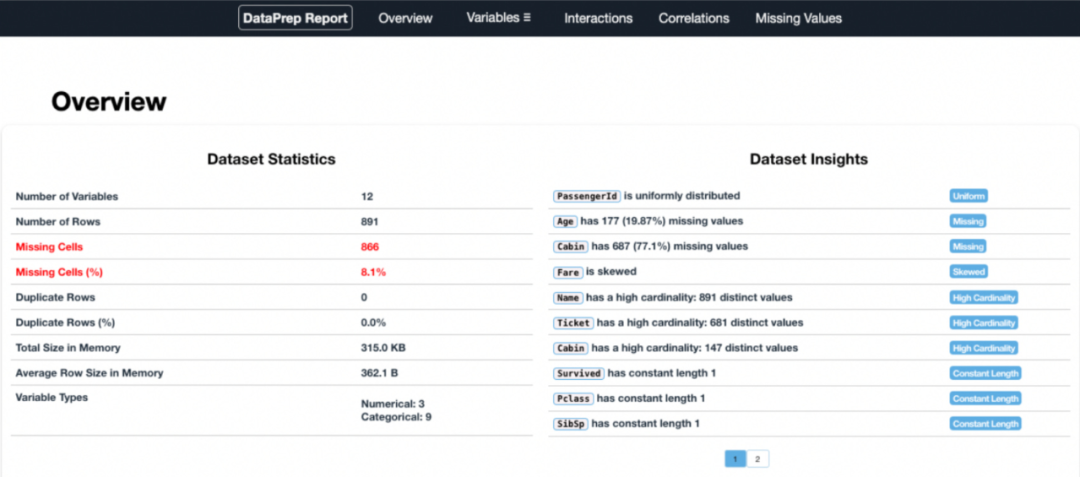Click the Cabin tag in missing values row

[x=571, y=246]
